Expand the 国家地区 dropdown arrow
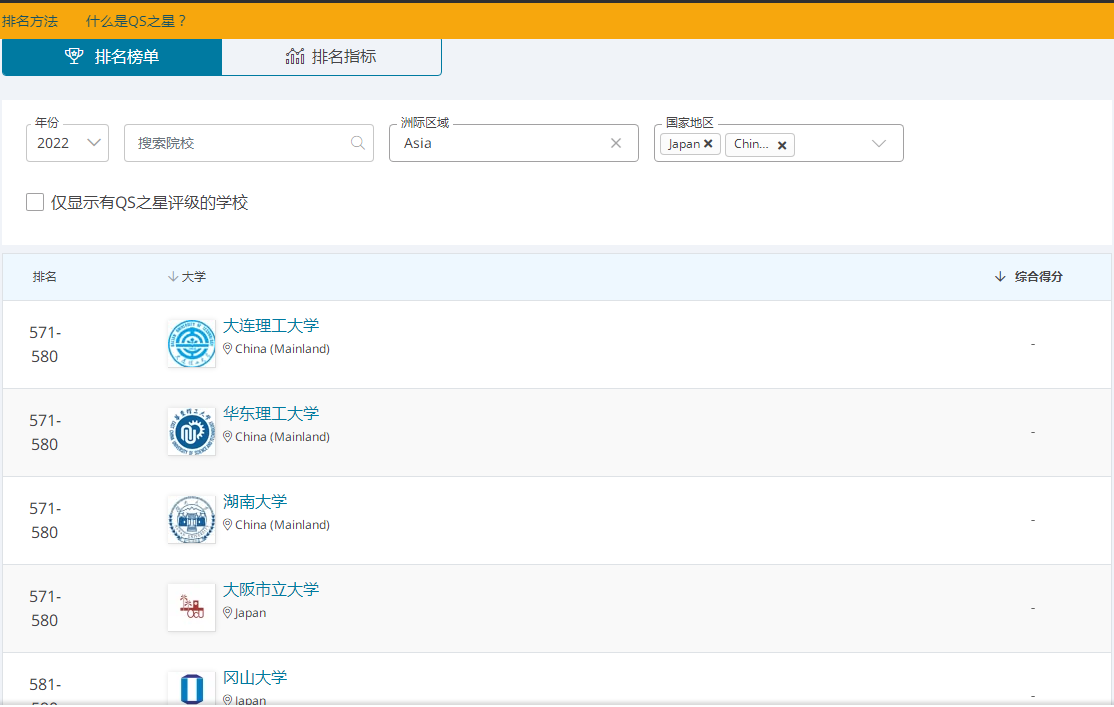 click(879, 144)
